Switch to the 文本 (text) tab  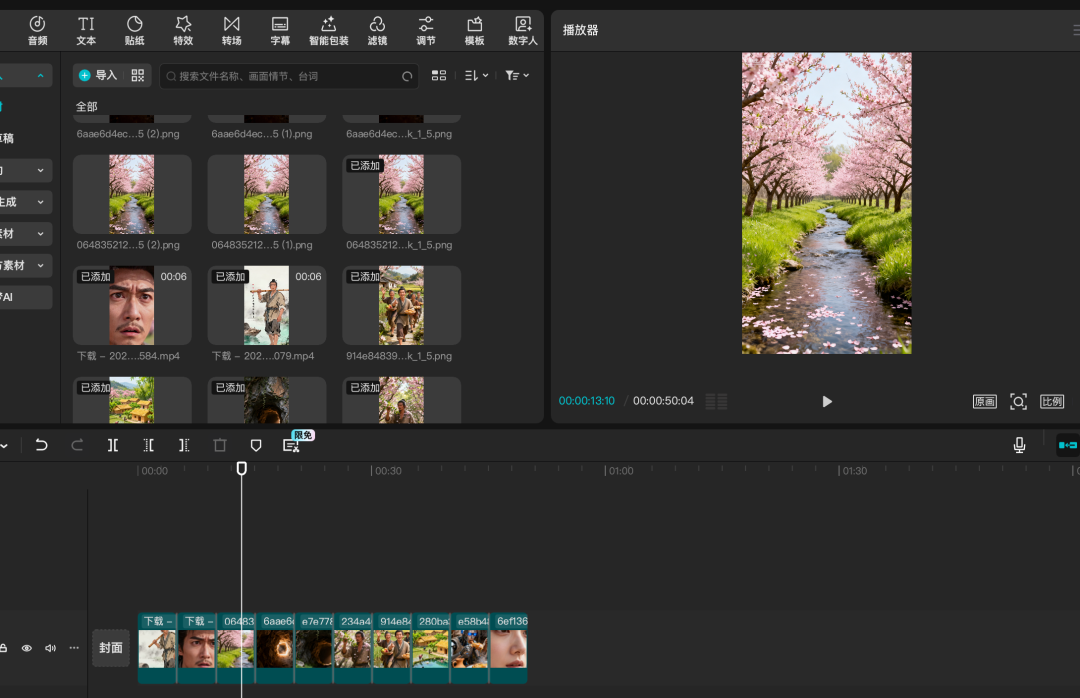click(x=86, y=30)
